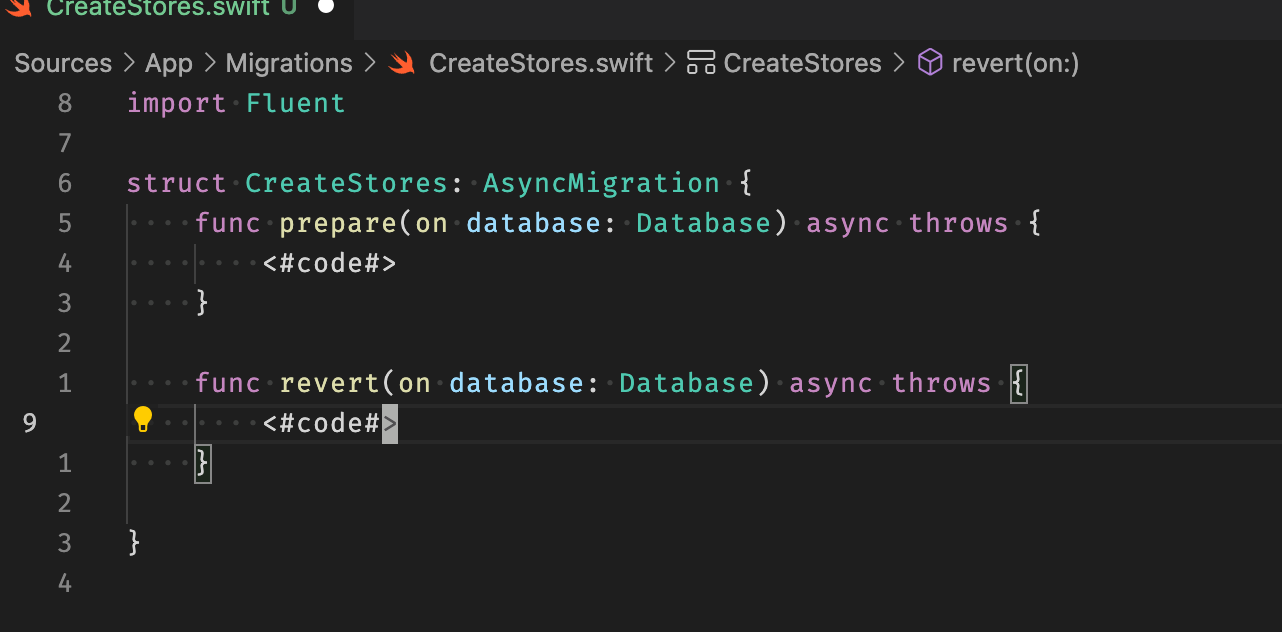Click relative line number 8 beside import
Viewport: 1282px width, 632px height.
pos(65,103)
